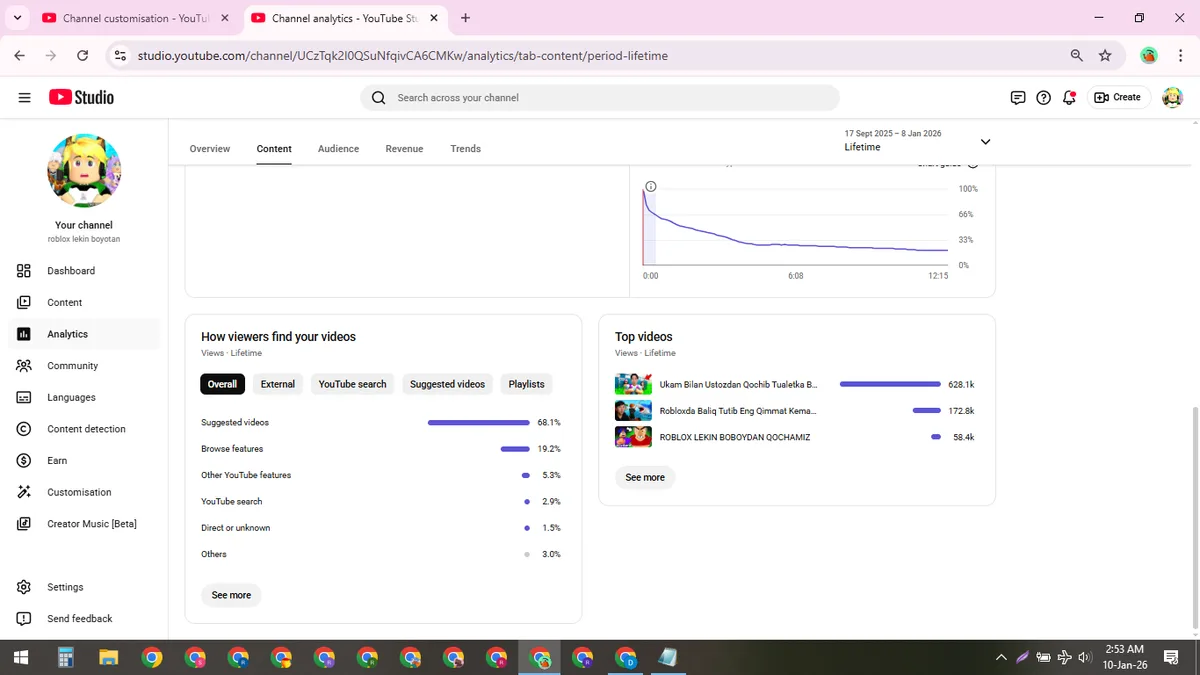Viewport: 1200px width, 675px height.
Task: Open Calculator from the taskbar
Action: pyautogui.click(x=66, y=657)
